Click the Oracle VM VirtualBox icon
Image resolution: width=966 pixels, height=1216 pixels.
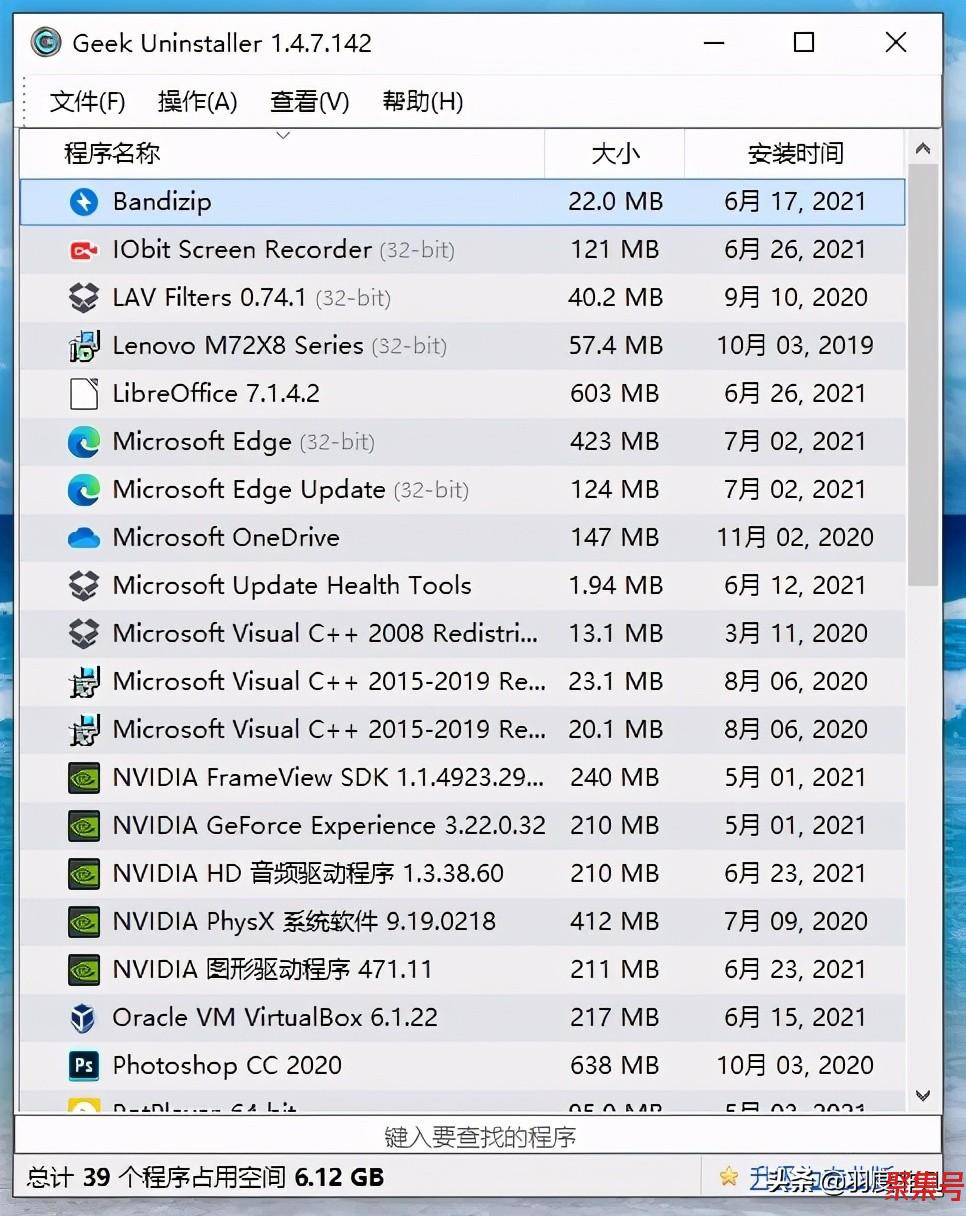point(84,1018)
